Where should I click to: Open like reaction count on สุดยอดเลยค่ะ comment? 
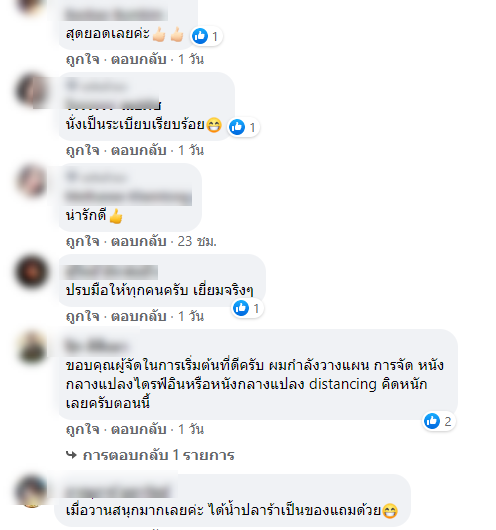point(206,36)
